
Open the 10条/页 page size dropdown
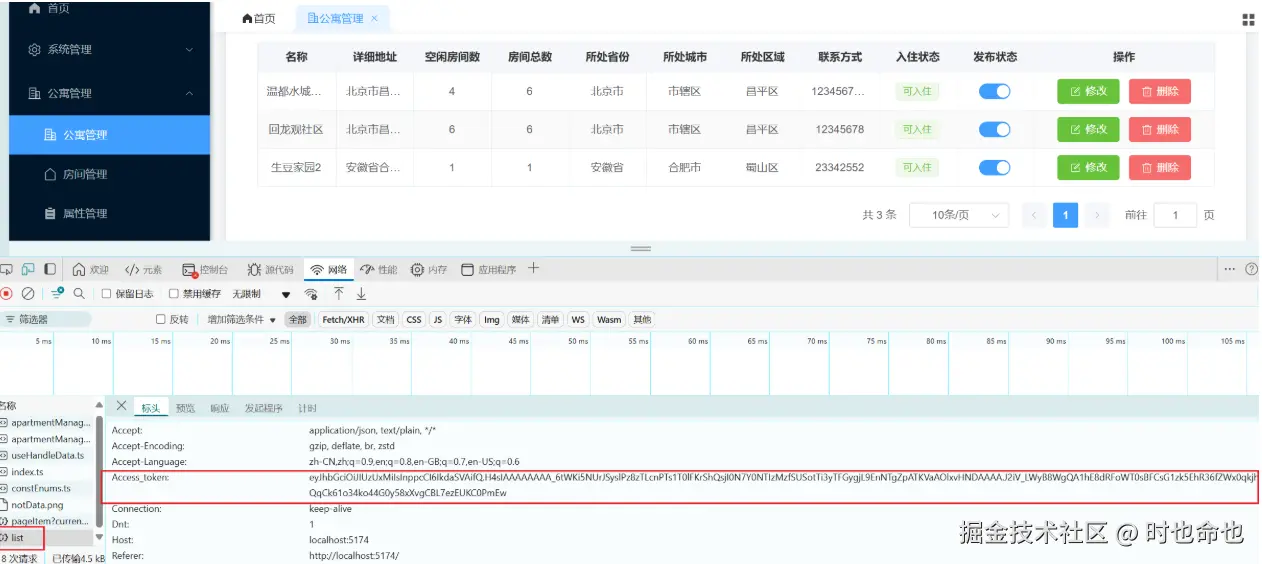click(958, 215)
